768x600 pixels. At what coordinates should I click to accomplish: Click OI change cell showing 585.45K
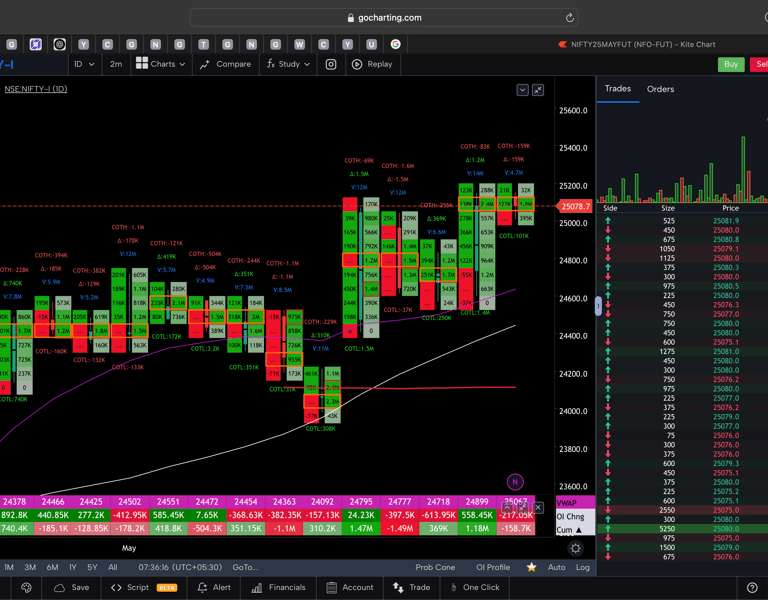(x=168, y=515)
